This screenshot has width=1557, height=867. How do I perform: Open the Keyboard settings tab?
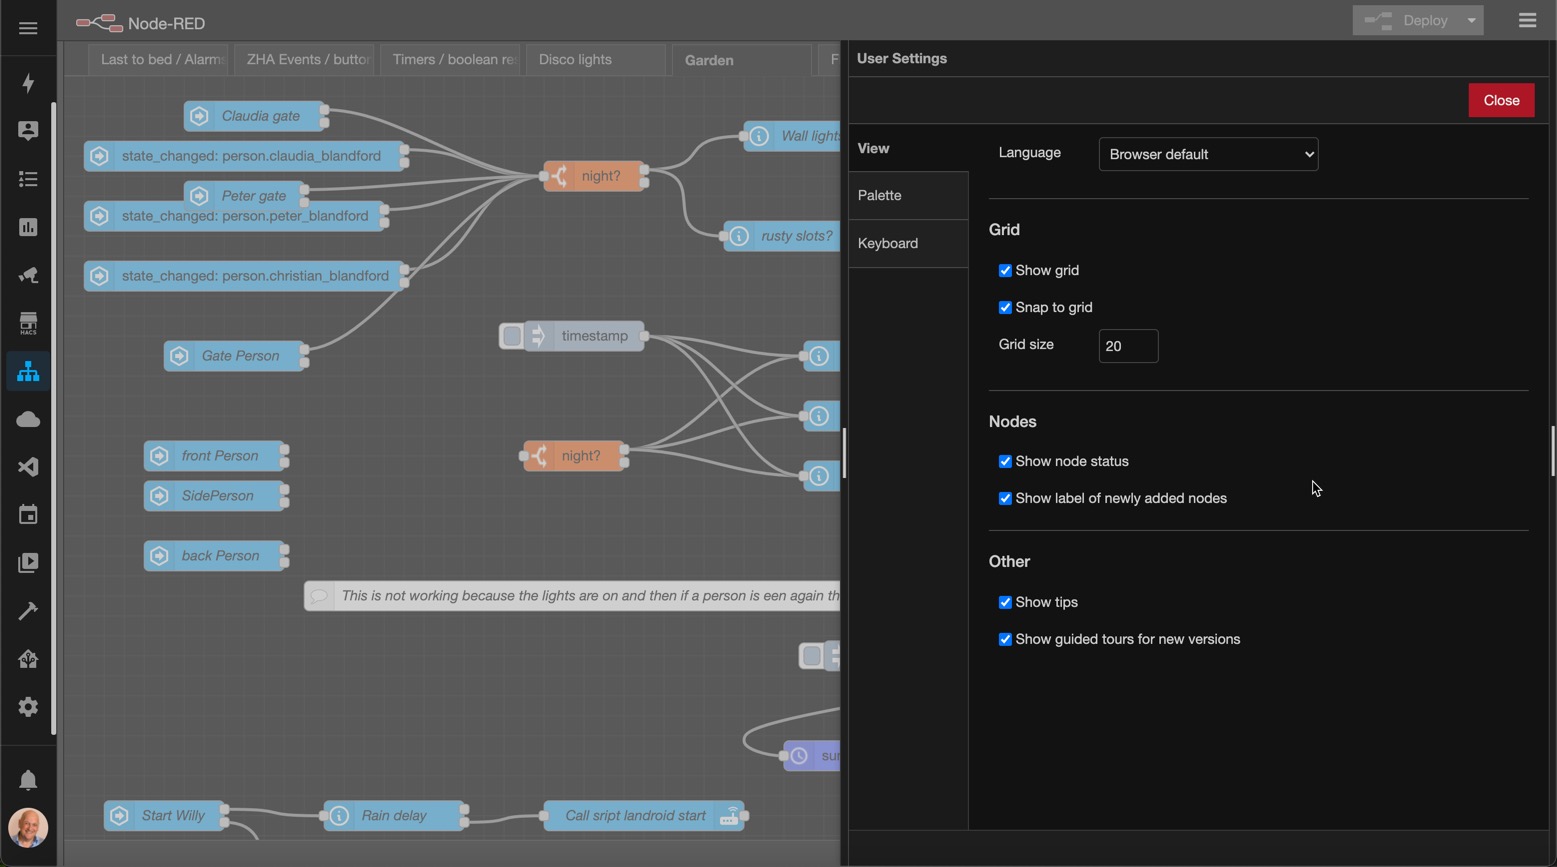point(908,243)
